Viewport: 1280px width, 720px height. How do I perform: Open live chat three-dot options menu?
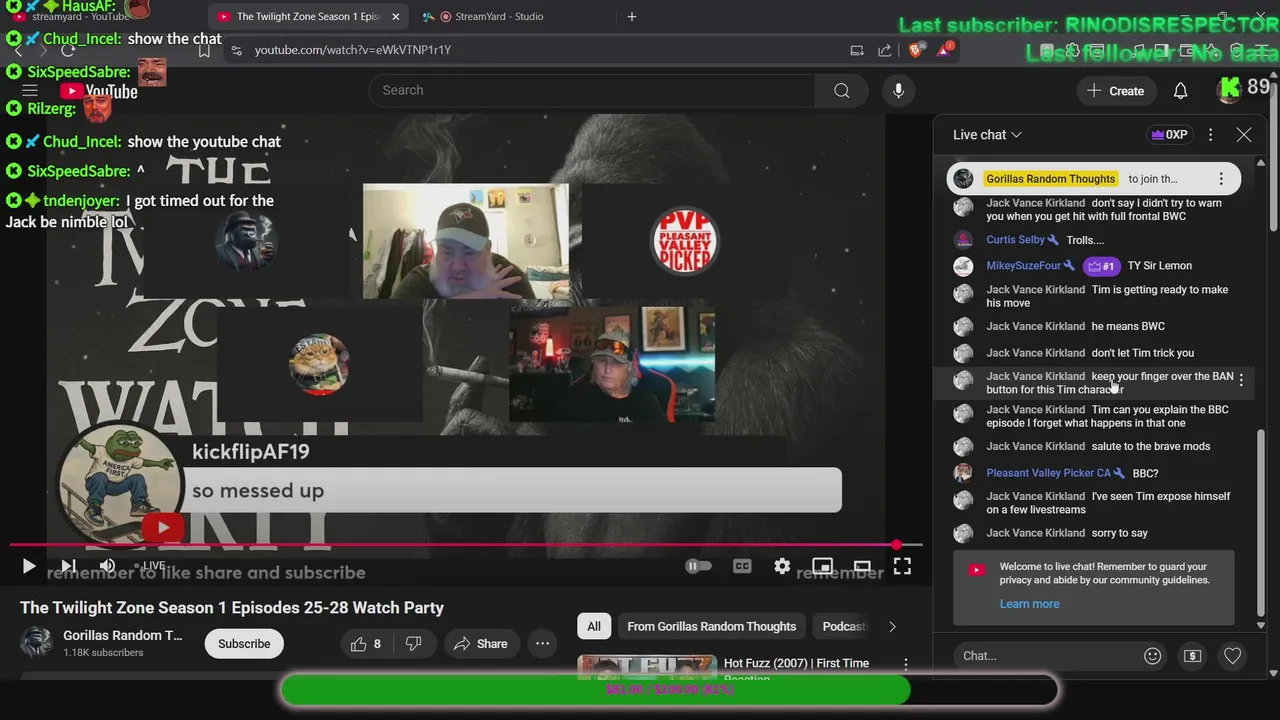tap(1210, 134)
